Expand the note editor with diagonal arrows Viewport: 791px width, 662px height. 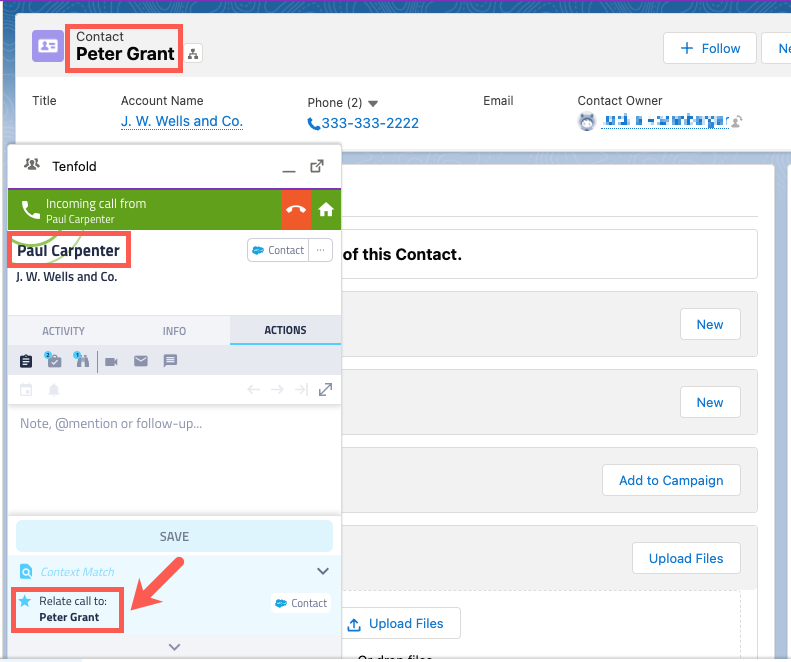pos(325,390)
